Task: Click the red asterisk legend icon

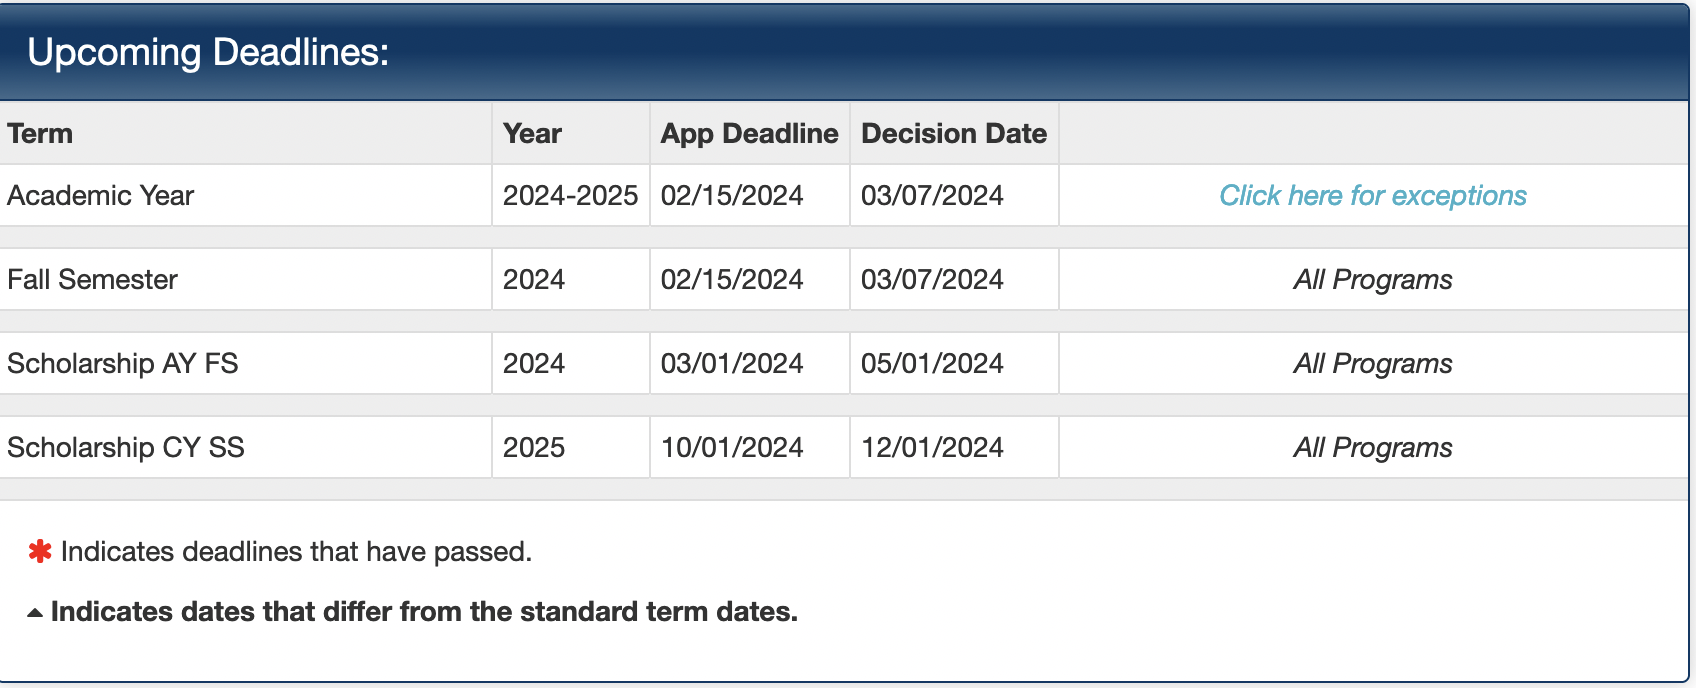Action: pyautogui.click(x=40, y=551)
